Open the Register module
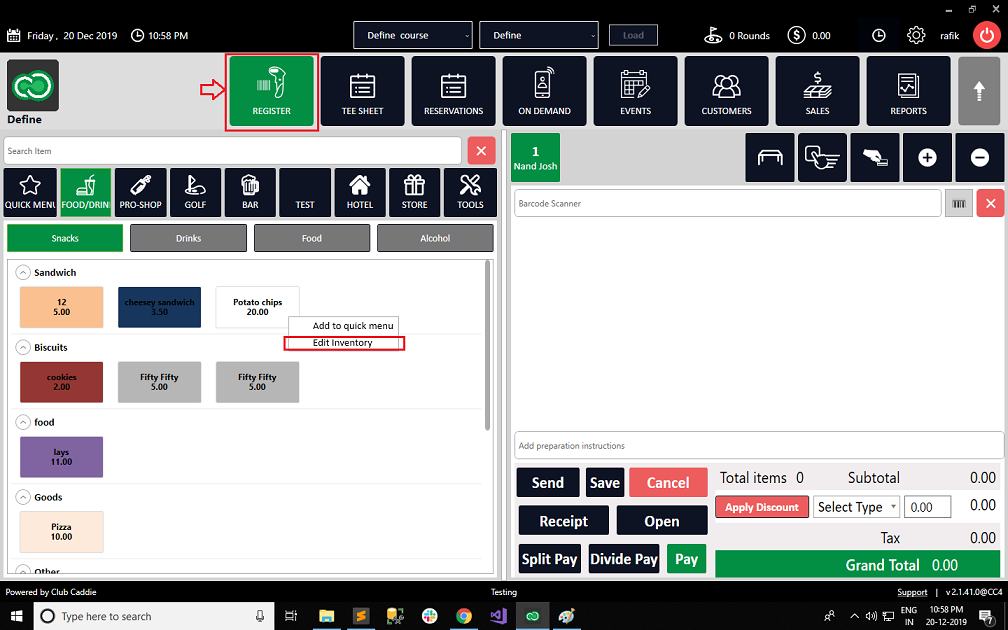The width and height of the screenshot is (1008, 630). 271,91
